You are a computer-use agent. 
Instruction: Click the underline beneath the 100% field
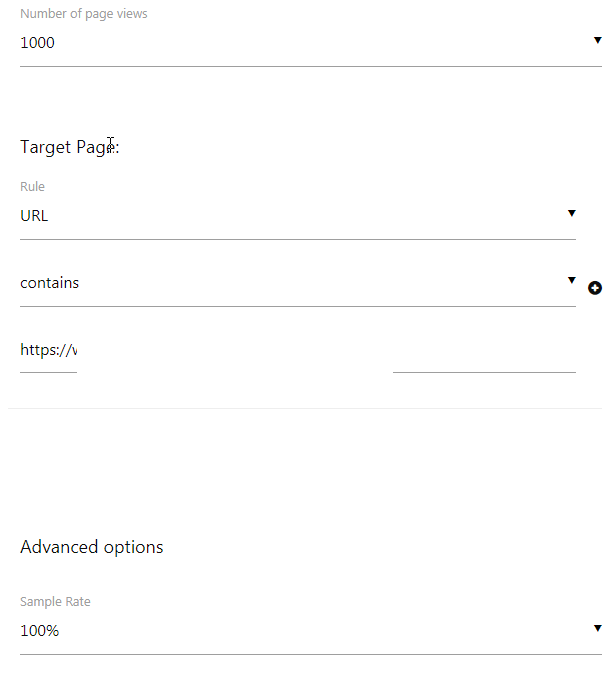point(311,654)
